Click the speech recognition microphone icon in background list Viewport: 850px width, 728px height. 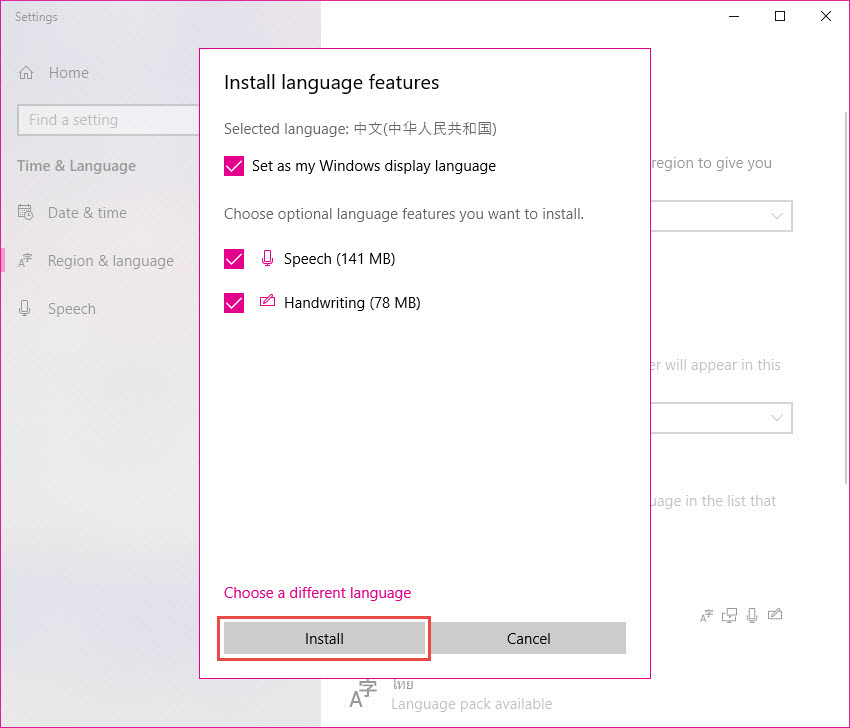coord(752,615)
